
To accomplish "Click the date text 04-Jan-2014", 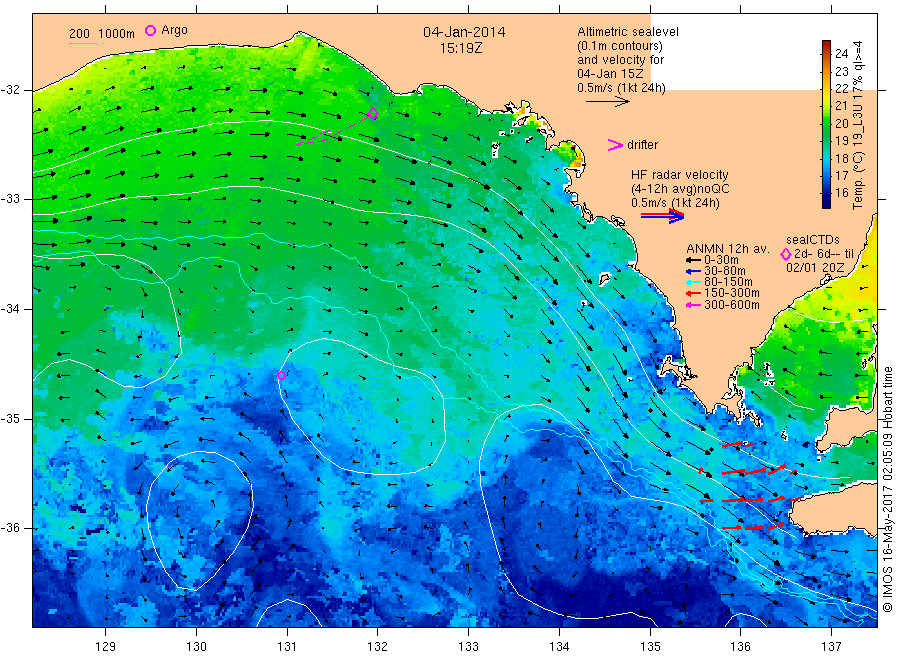I will click(464, 32).
